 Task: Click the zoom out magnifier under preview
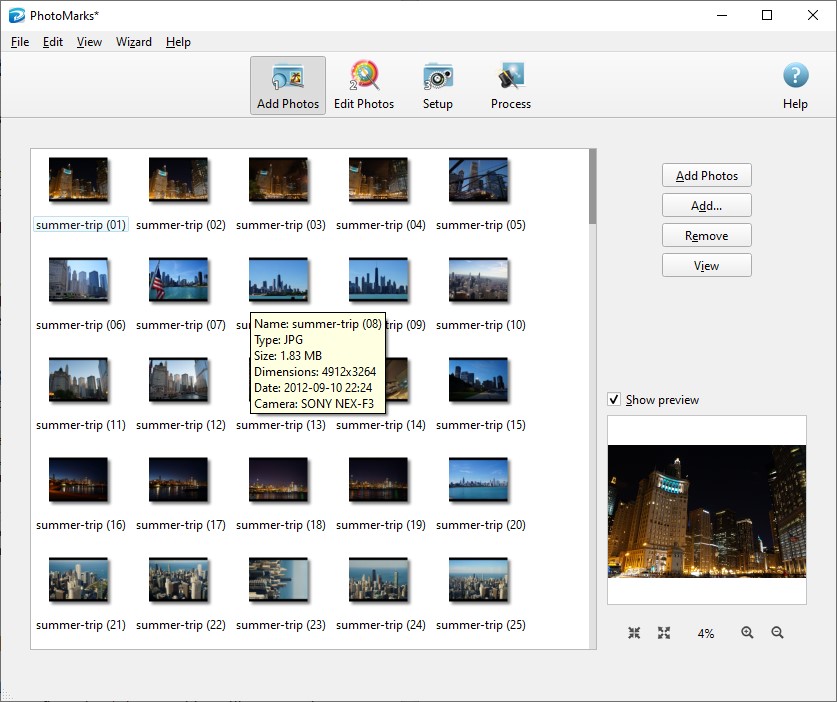click(x=777, y=633)
